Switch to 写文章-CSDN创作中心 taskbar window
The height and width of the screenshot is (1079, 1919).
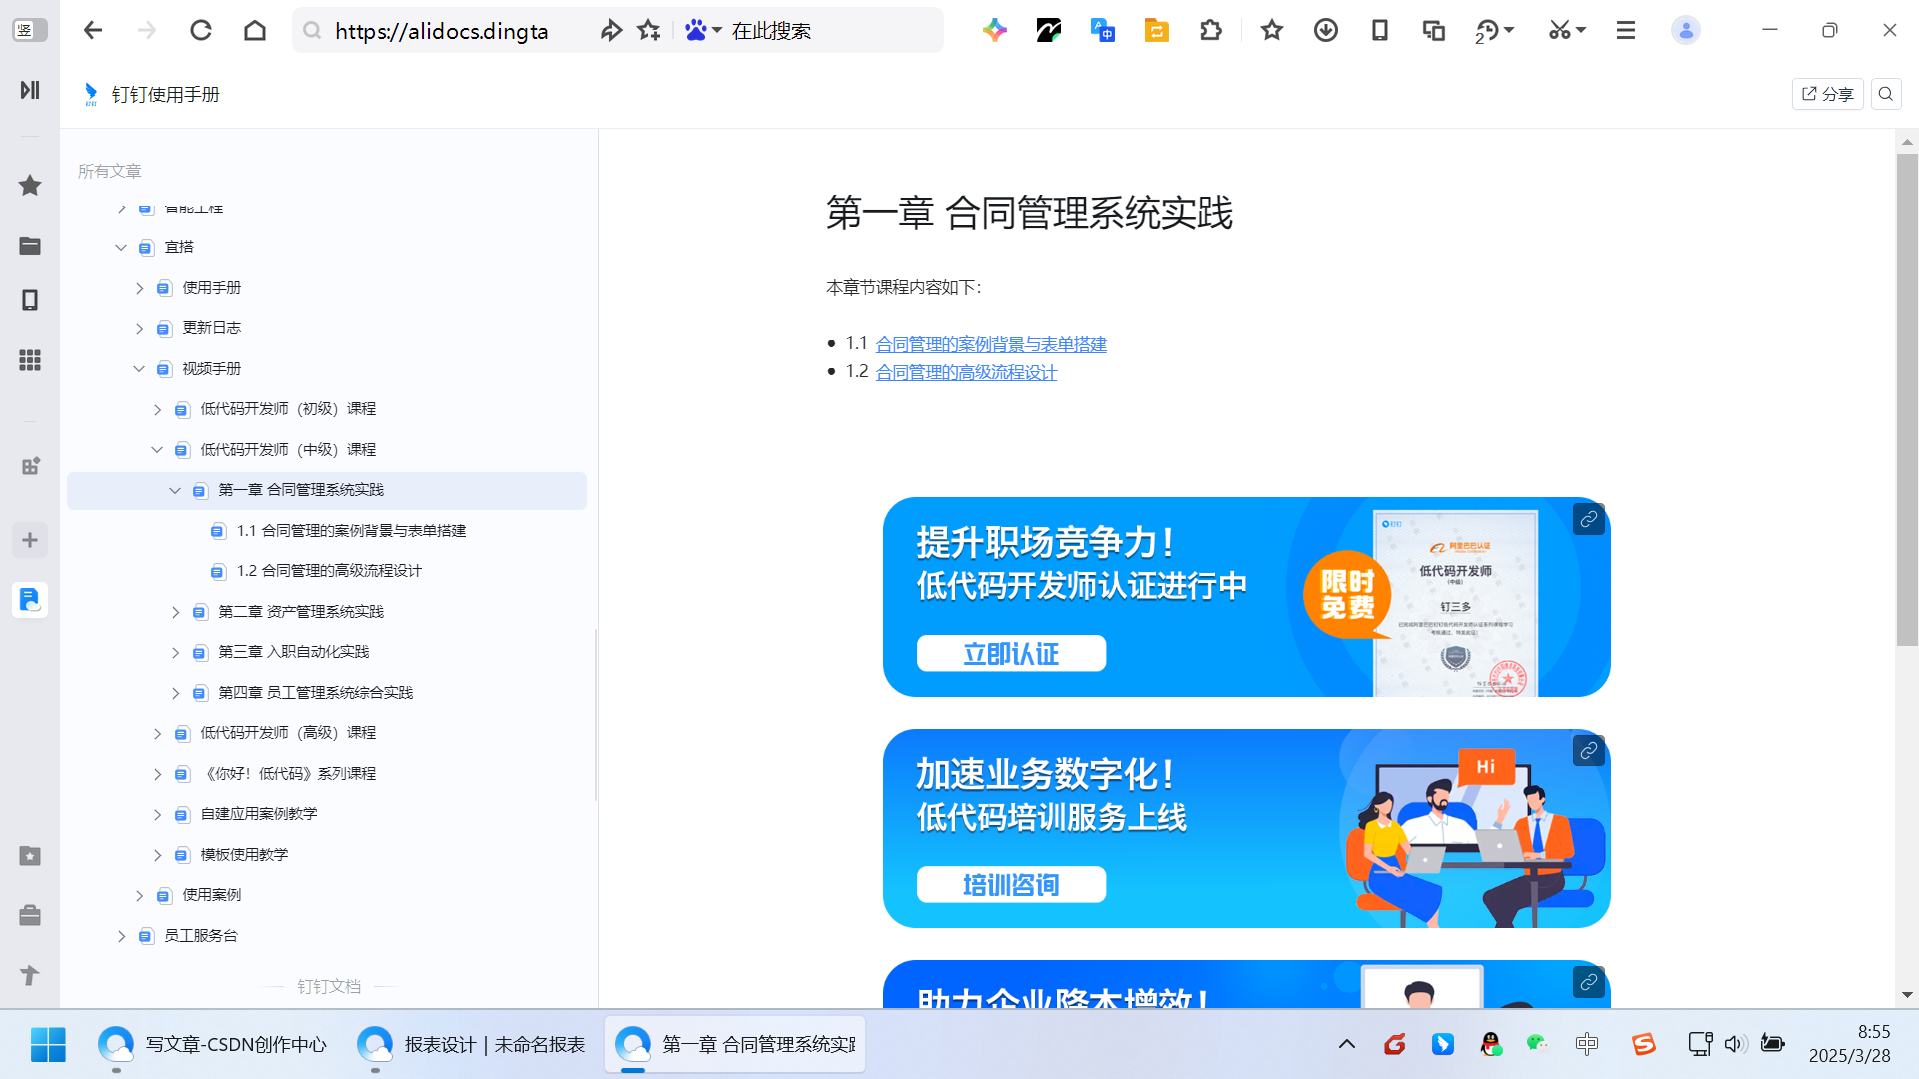coord(212,1044)
